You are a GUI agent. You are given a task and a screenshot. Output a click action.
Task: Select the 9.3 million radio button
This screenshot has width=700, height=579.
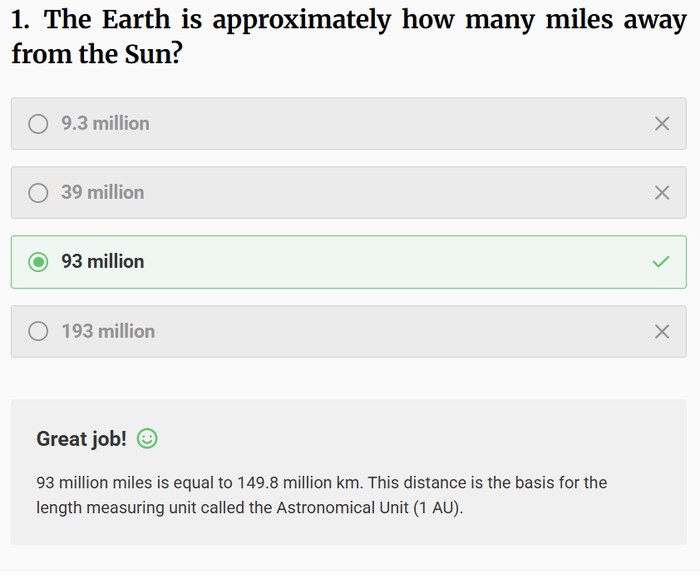(38, 124)
